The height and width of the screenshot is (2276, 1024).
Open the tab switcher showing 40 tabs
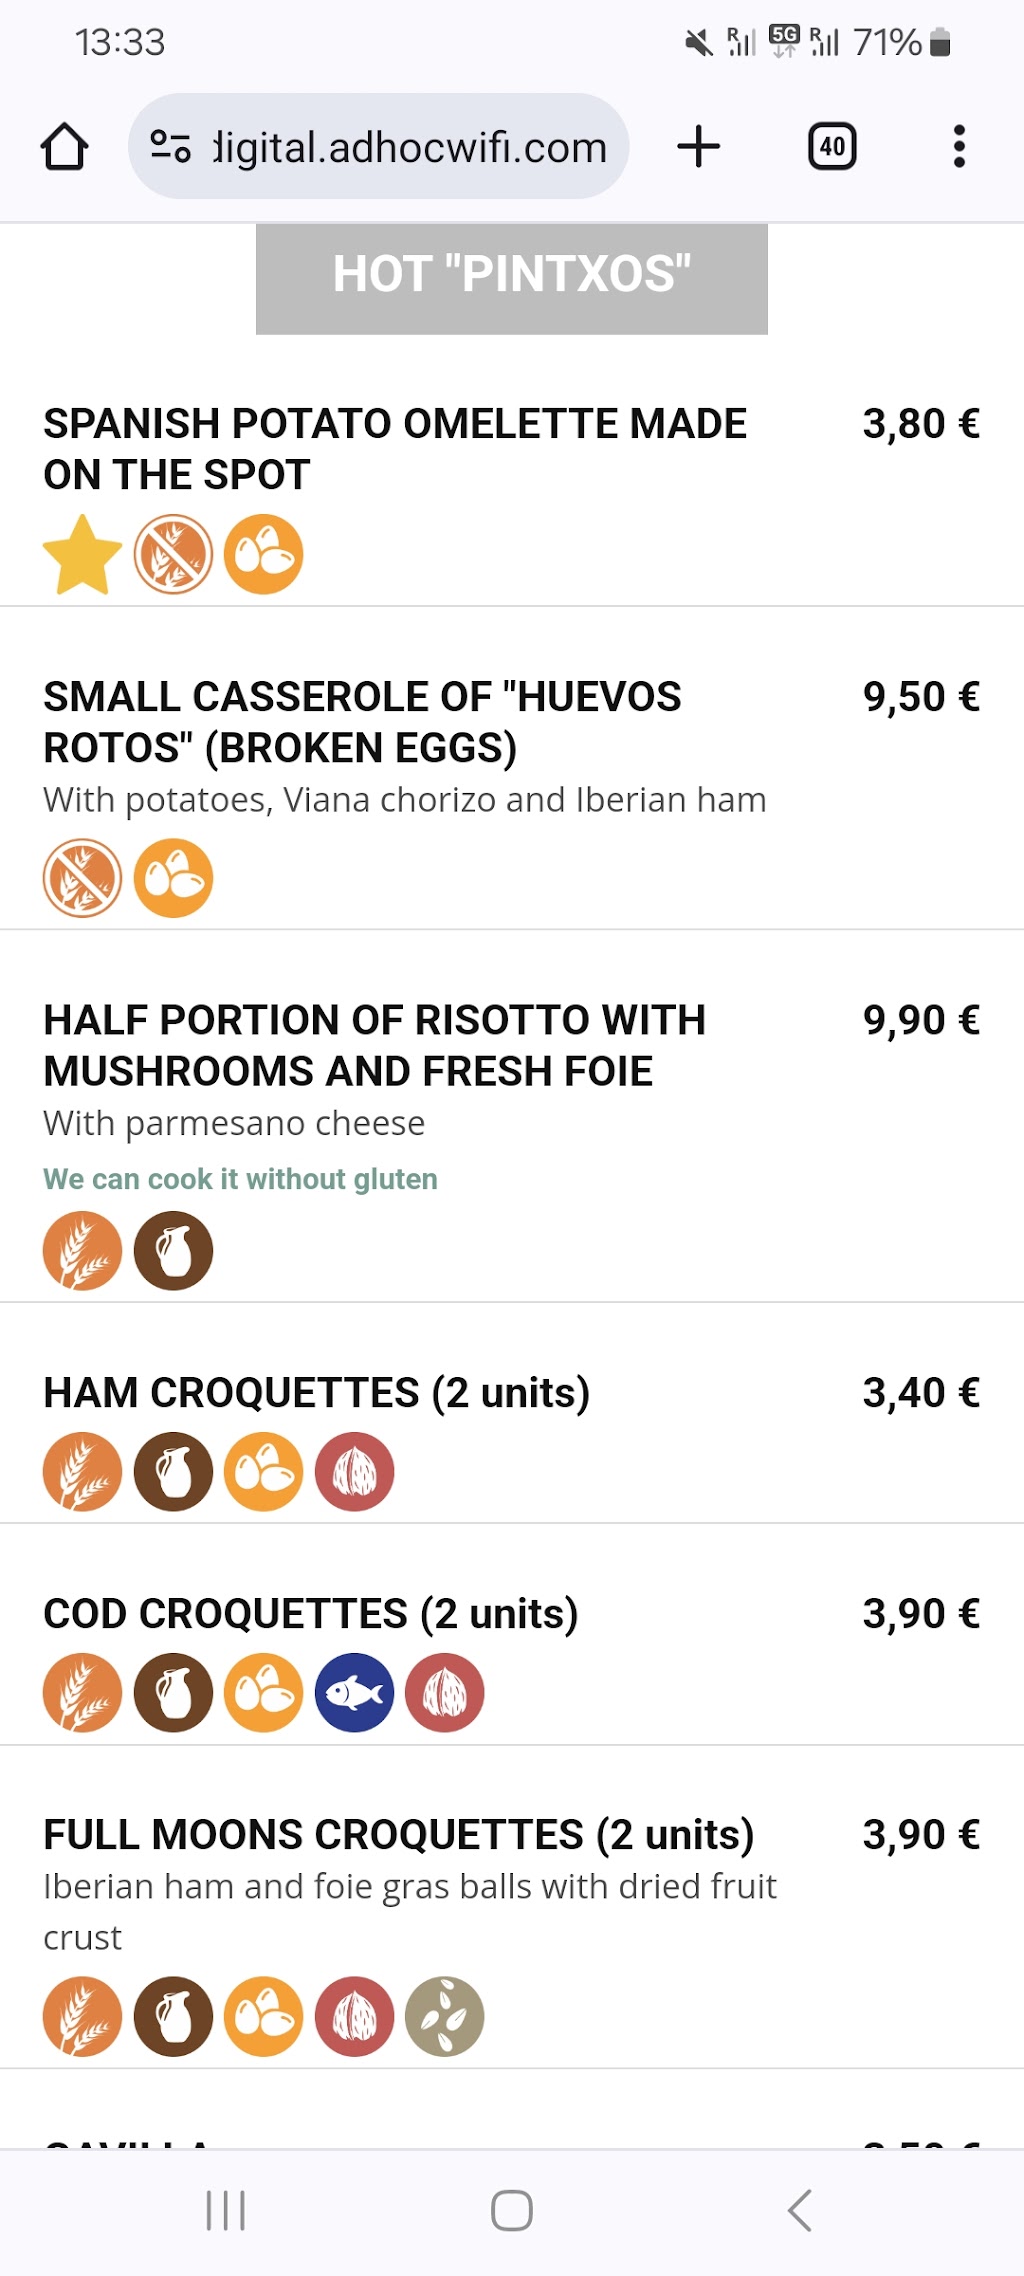832,147
